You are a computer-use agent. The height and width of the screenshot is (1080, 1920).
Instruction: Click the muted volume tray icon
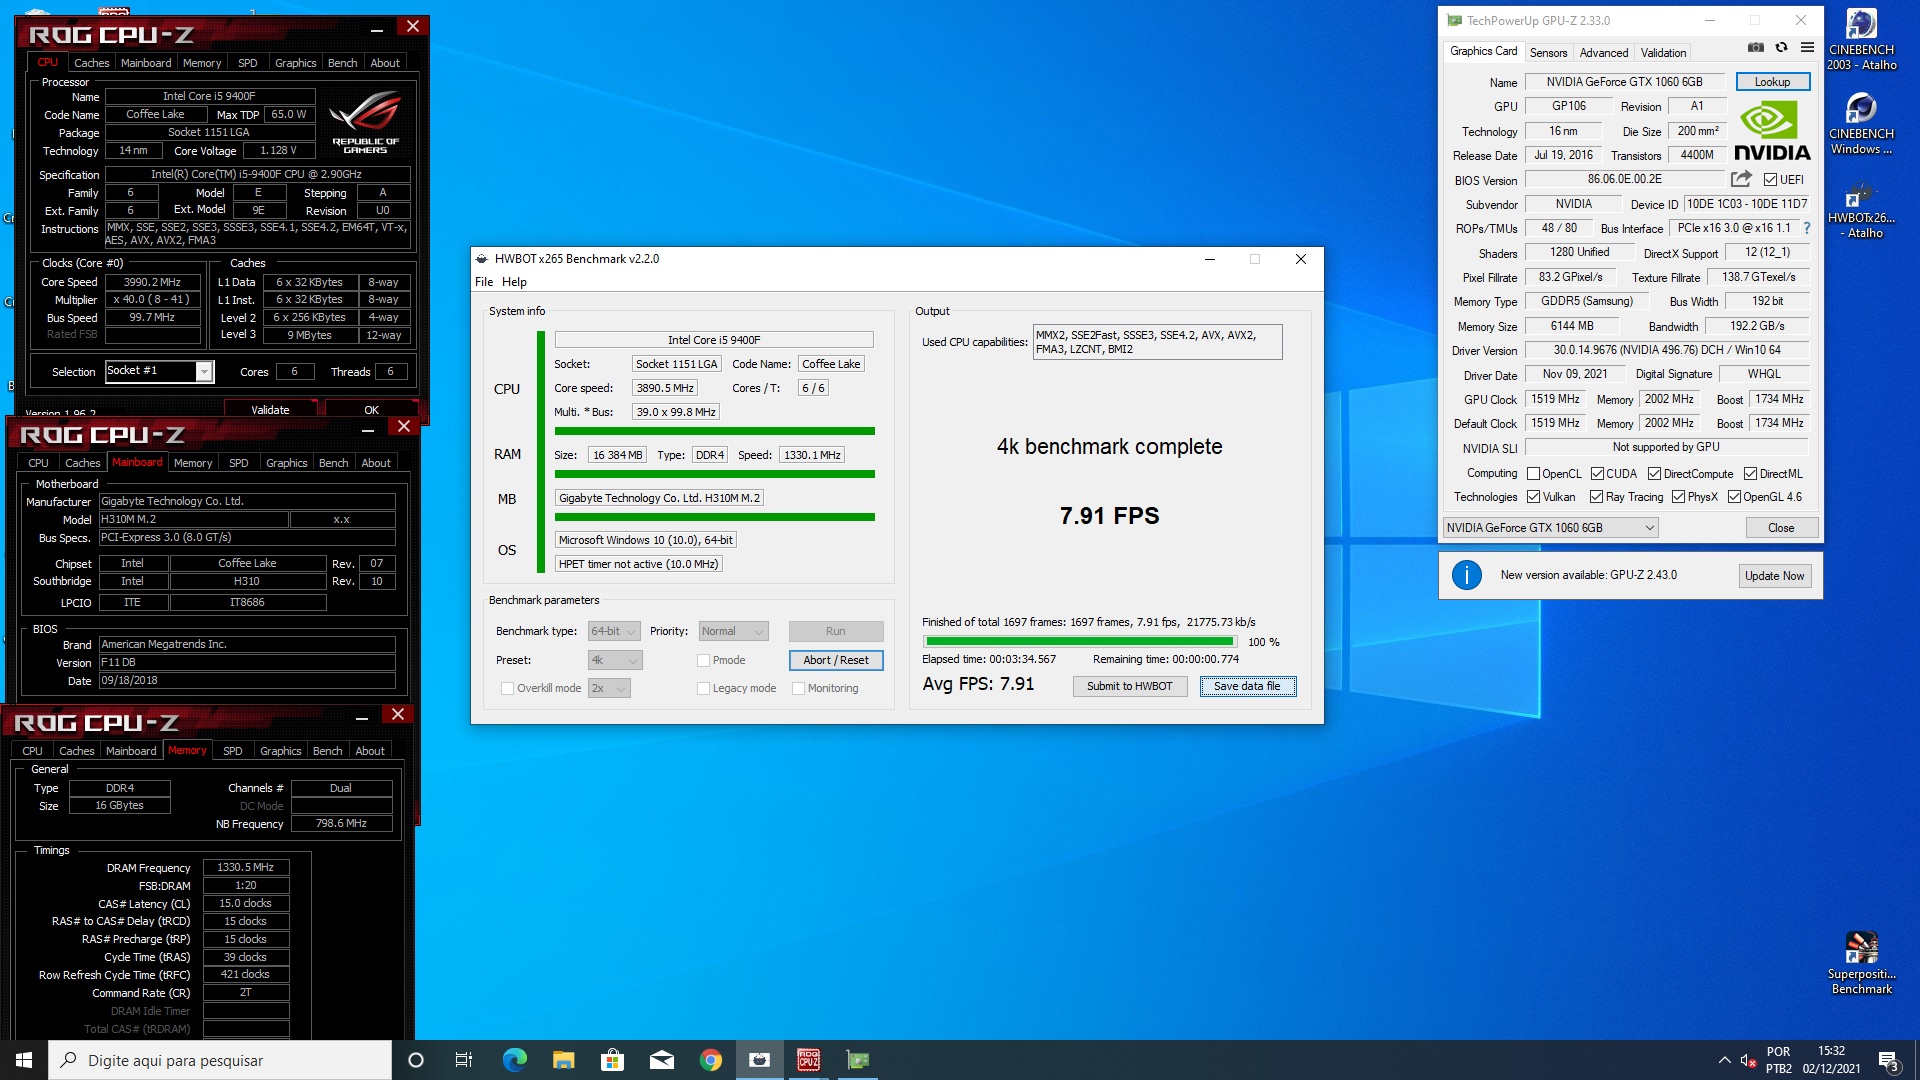pyautogui.click(x=1748, y=1060)
